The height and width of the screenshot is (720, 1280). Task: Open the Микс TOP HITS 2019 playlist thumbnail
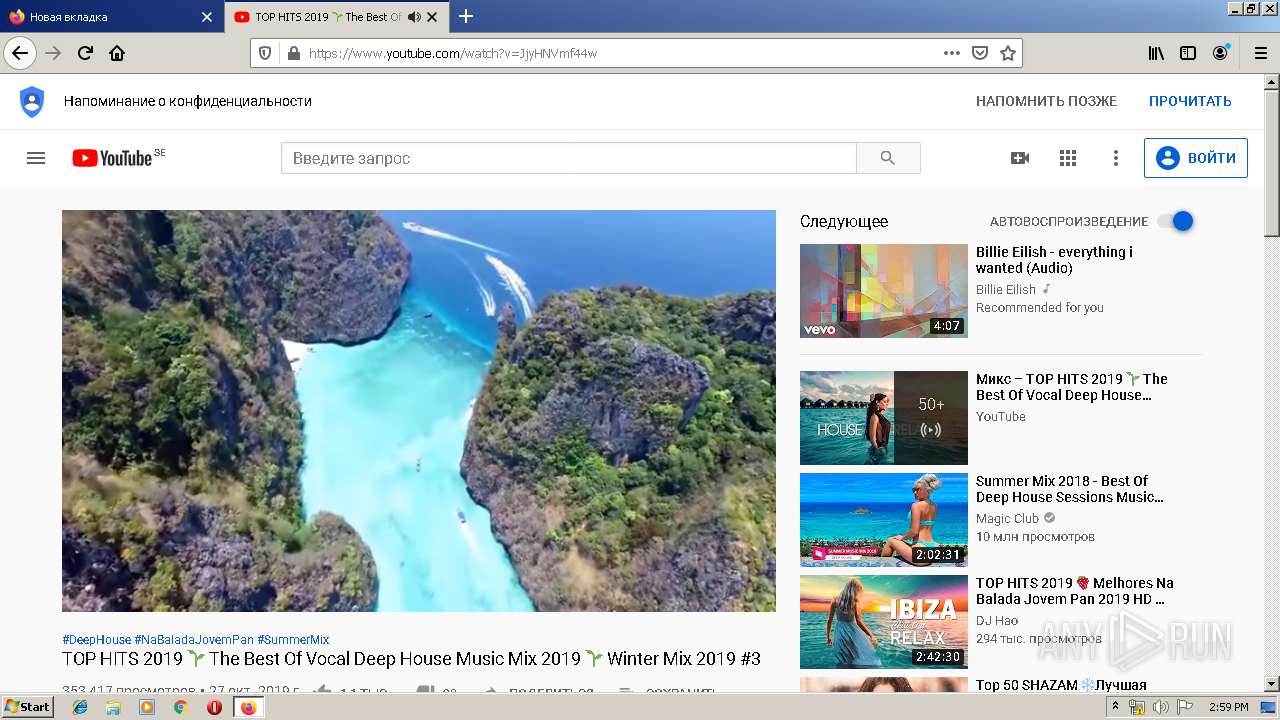884,418
